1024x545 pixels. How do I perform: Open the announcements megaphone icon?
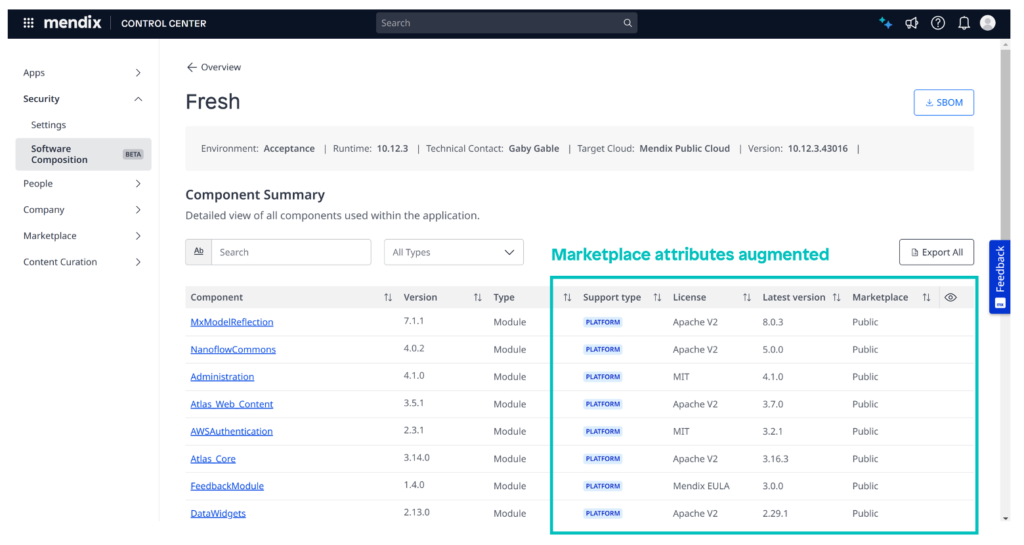tap(912, 23)
